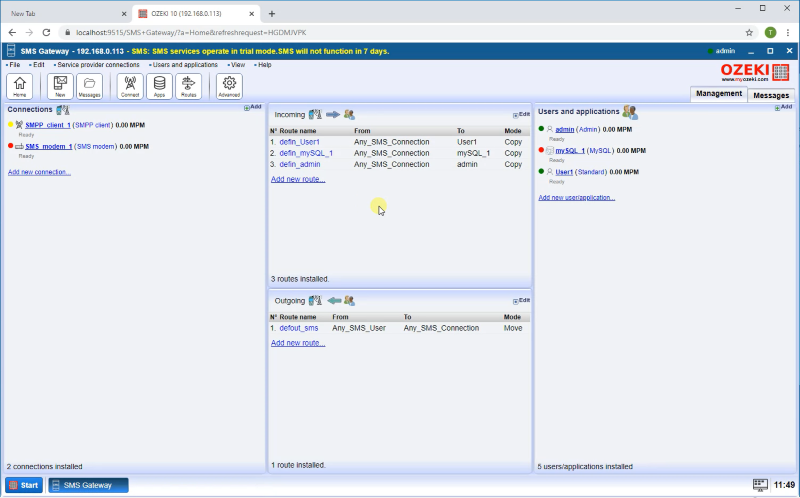Click the mySQL_1 database icon
Viewport: 800px width, 498px height.
pyautogui.click(x=549, y=151)
